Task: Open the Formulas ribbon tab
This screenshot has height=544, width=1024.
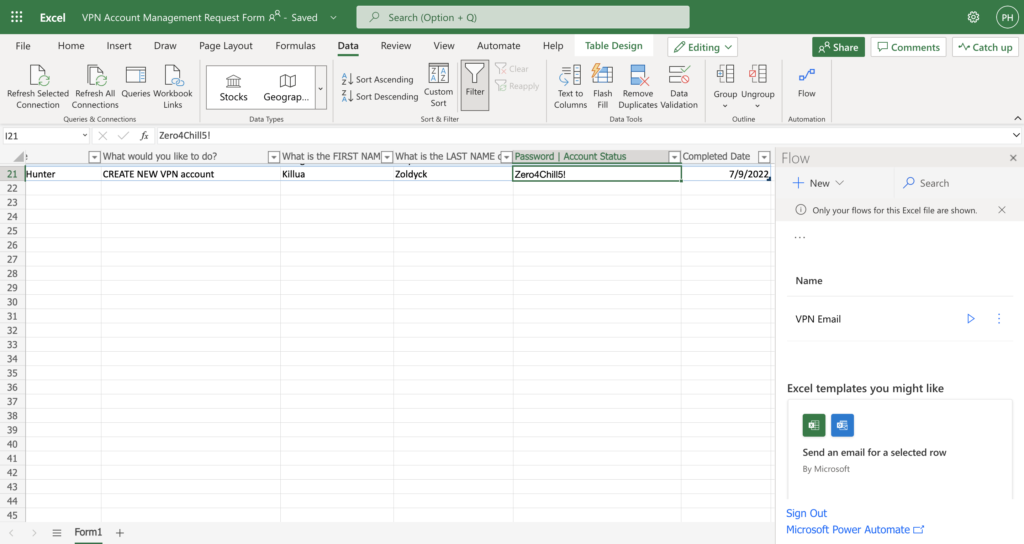Action: click(x=295, y=46)
